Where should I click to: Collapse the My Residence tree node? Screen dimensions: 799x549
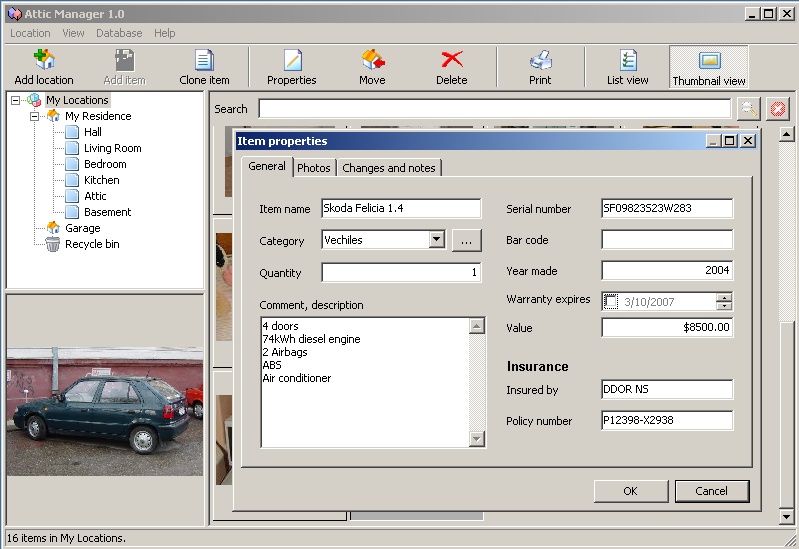pyautogui.click(x=34, y=116)
